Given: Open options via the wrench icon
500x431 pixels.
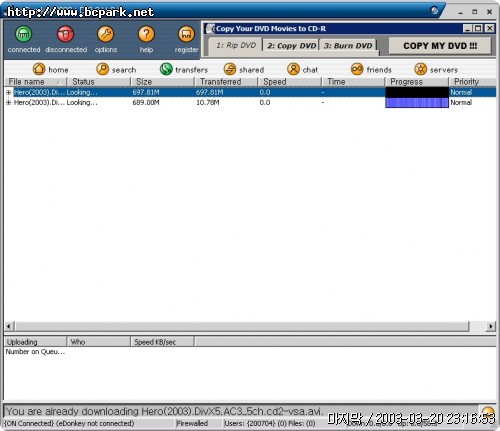Looking at the screenshot, I should (106, 34).
